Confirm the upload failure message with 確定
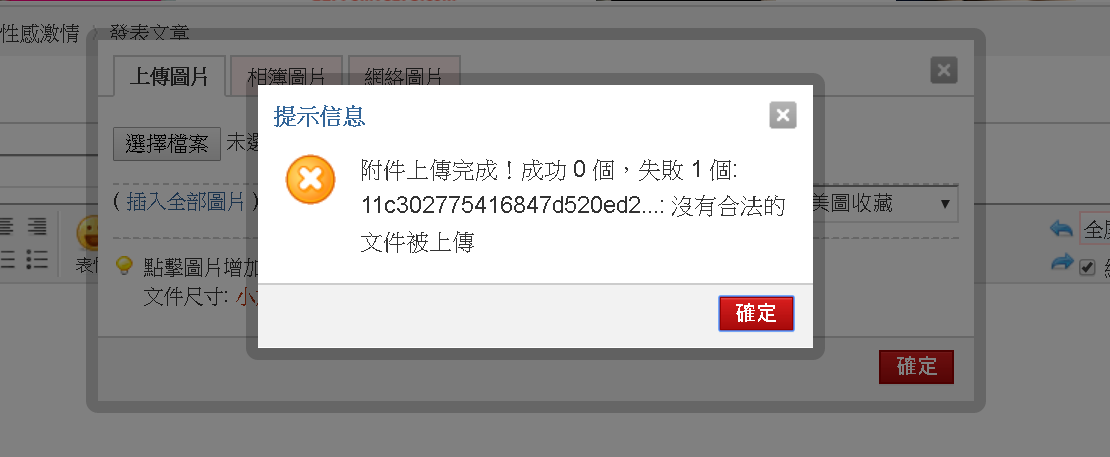 coord(756,313)
